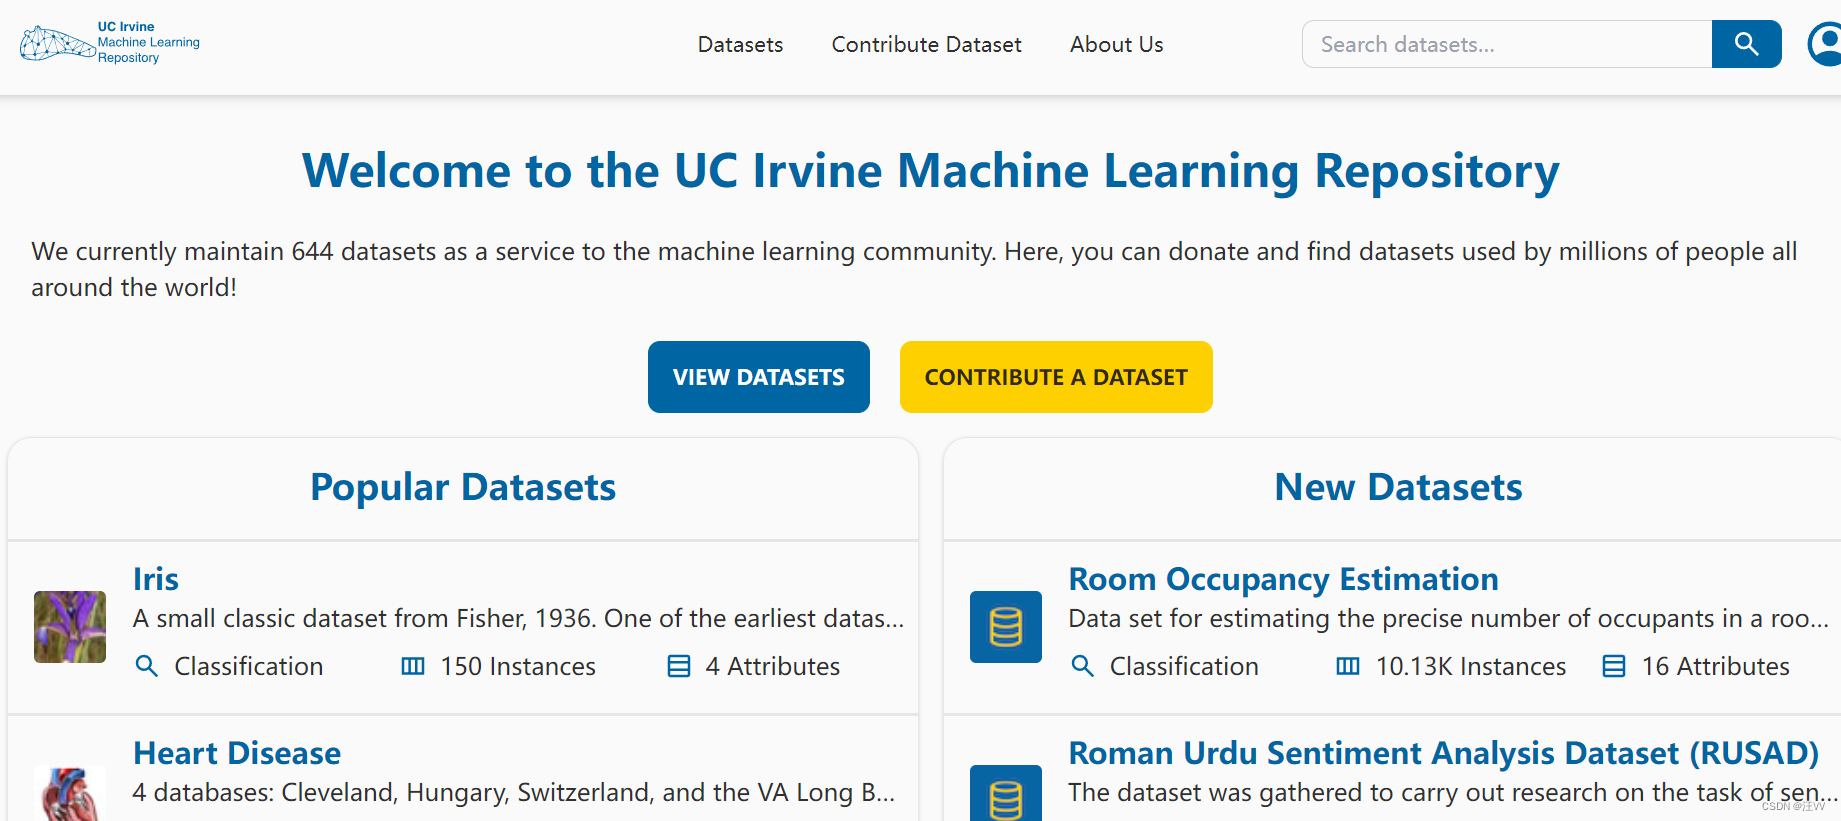Click the VIEW DATASETS button

click(x=759, y=377)
